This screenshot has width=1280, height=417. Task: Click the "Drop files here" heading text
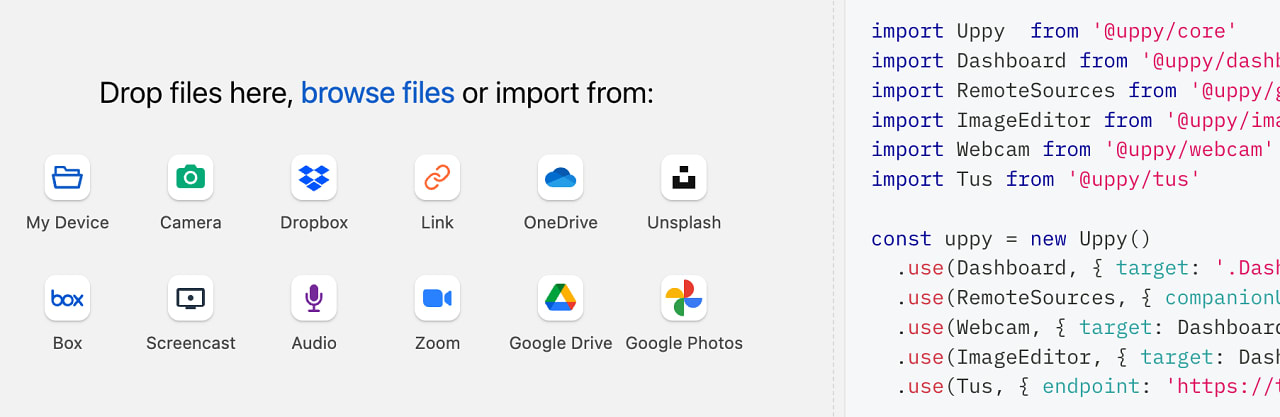click(x=196, y=93)
